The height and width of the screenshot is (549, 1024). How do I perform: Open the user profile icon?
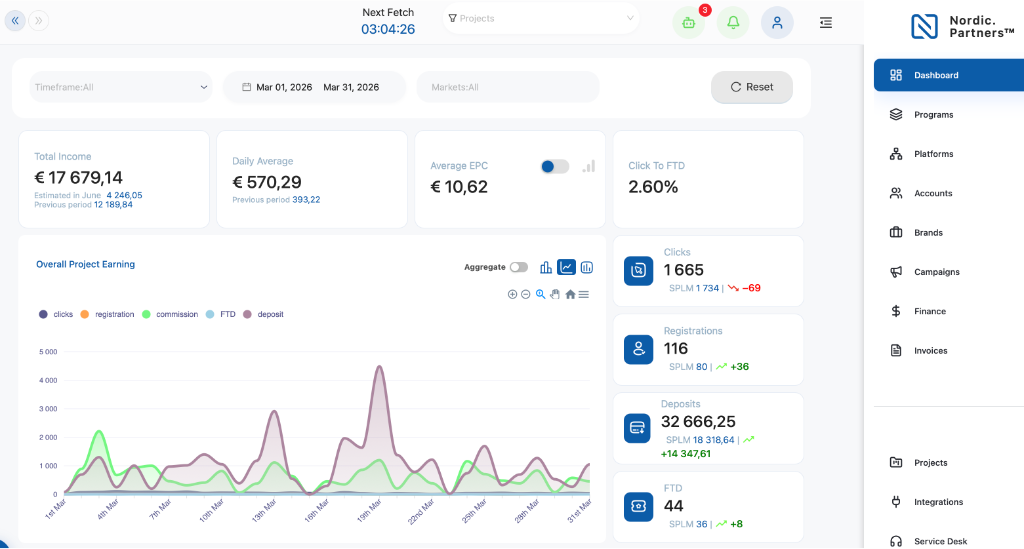777,23
